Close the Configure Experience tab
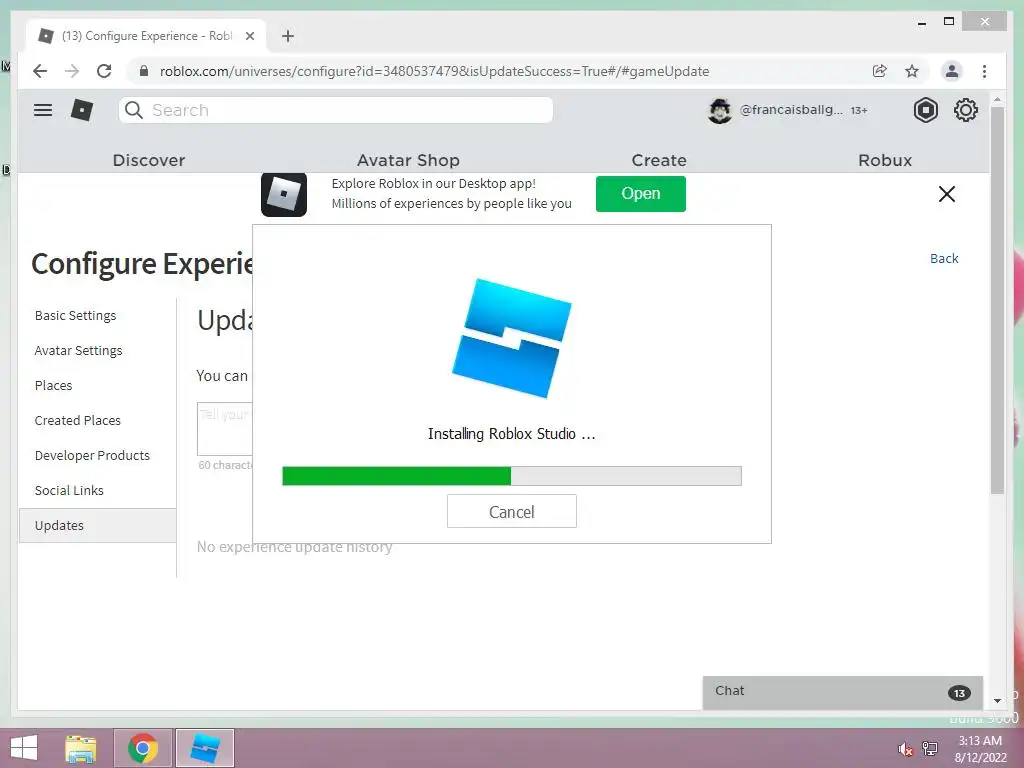Viewport: 1024px width, 768px height. [x=249, y=36]
